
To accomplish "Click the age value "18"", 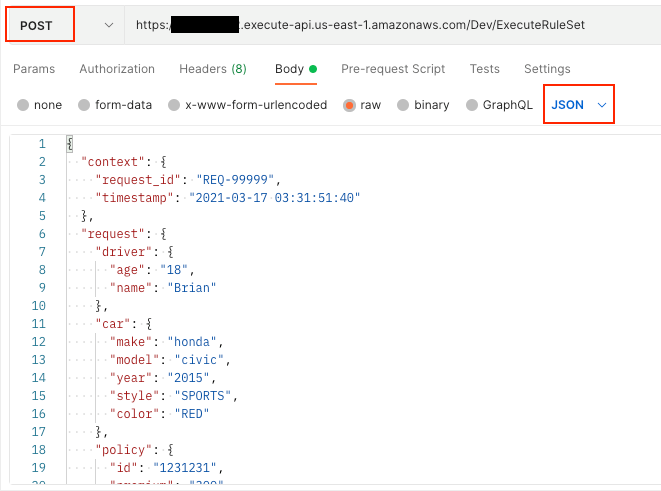I will (x=174, y=270).
